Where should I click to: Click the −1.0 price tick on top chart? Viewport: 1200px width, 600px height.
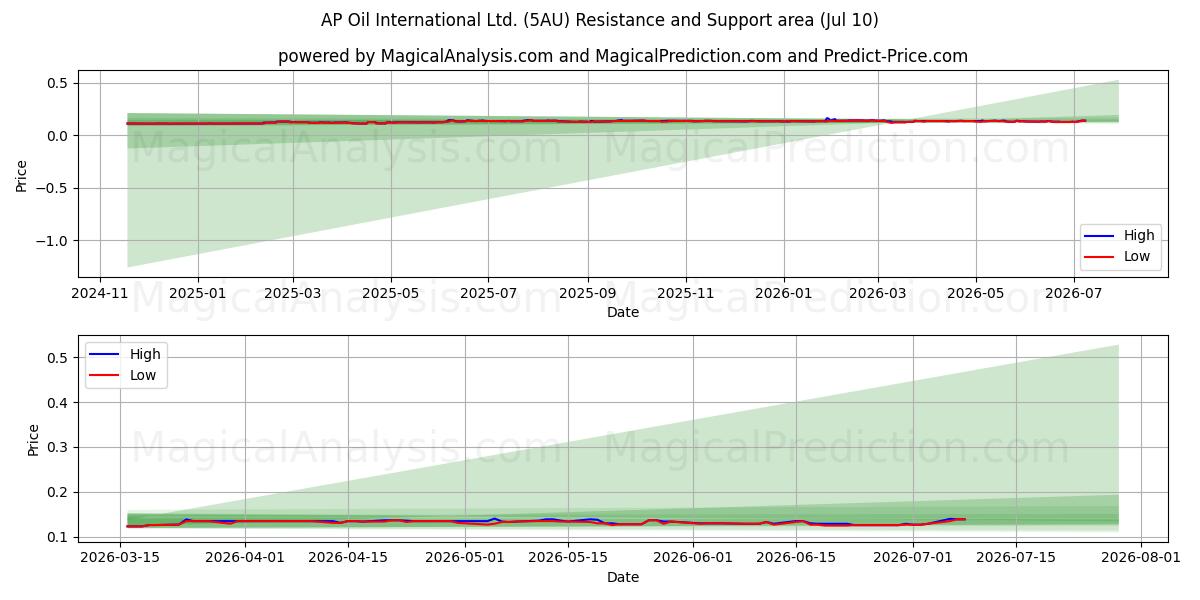coord(54,241)
